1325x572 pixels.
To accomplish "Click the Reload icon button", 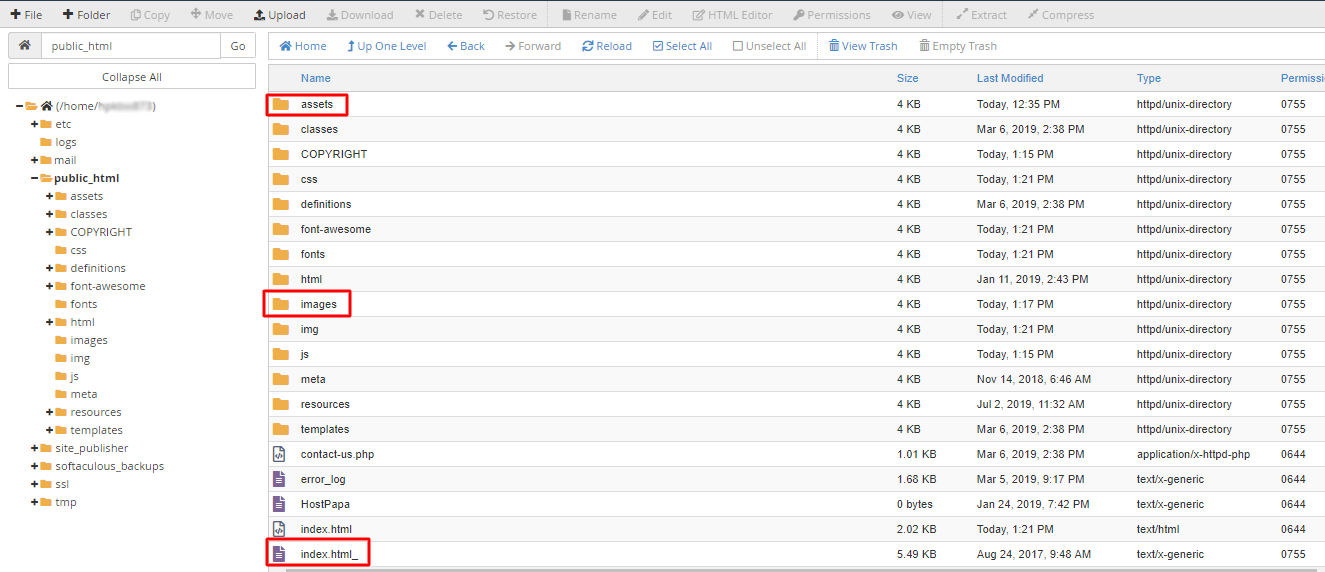I will point(588,46).
